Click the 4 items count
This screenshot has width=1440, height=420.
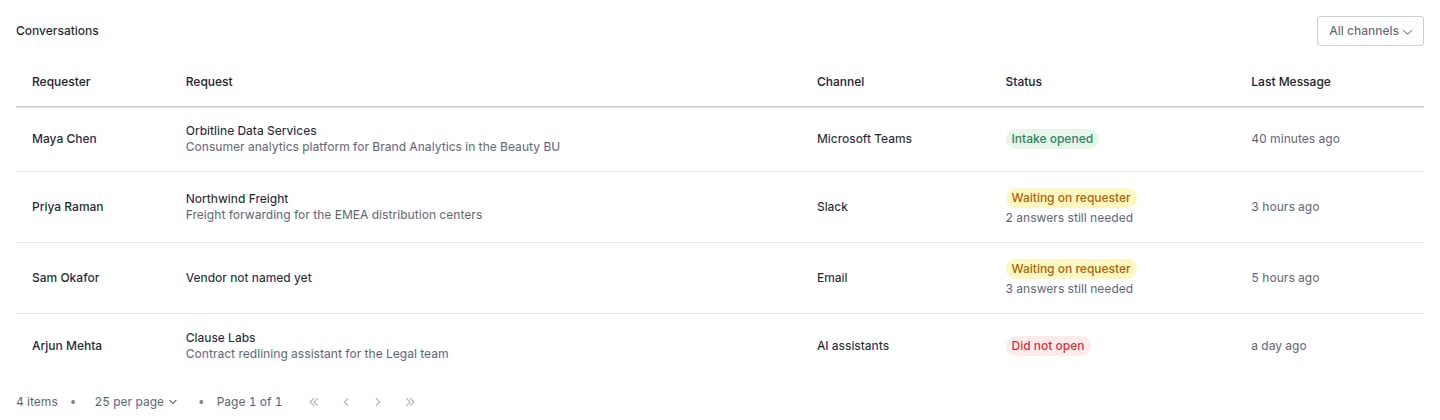click(37, 402)
